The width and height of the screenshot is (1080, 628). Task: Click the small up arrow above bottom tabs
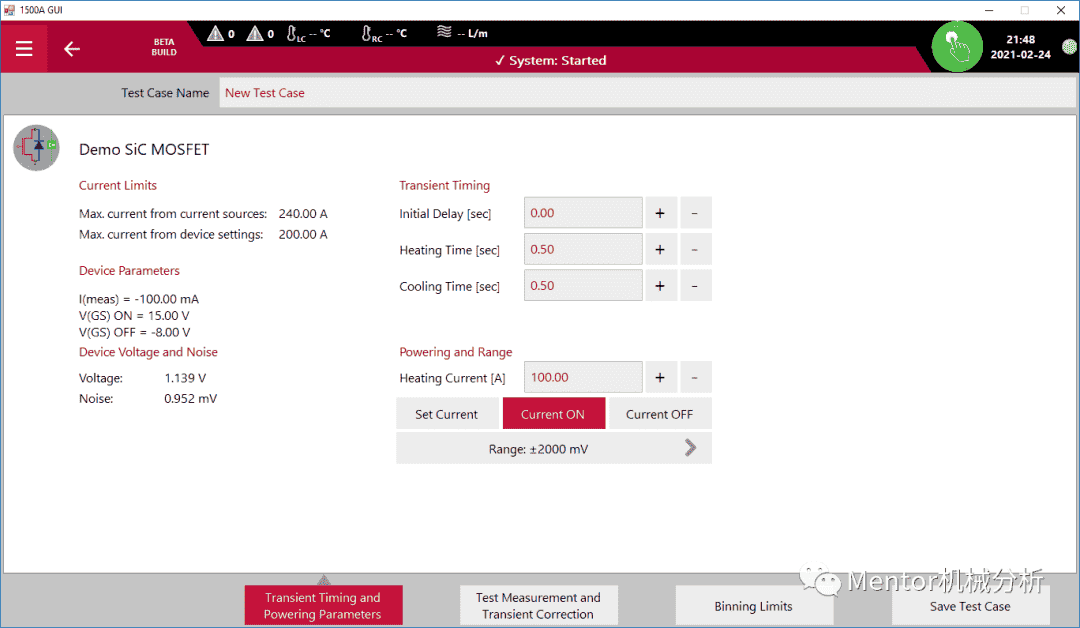pos(324,580)
